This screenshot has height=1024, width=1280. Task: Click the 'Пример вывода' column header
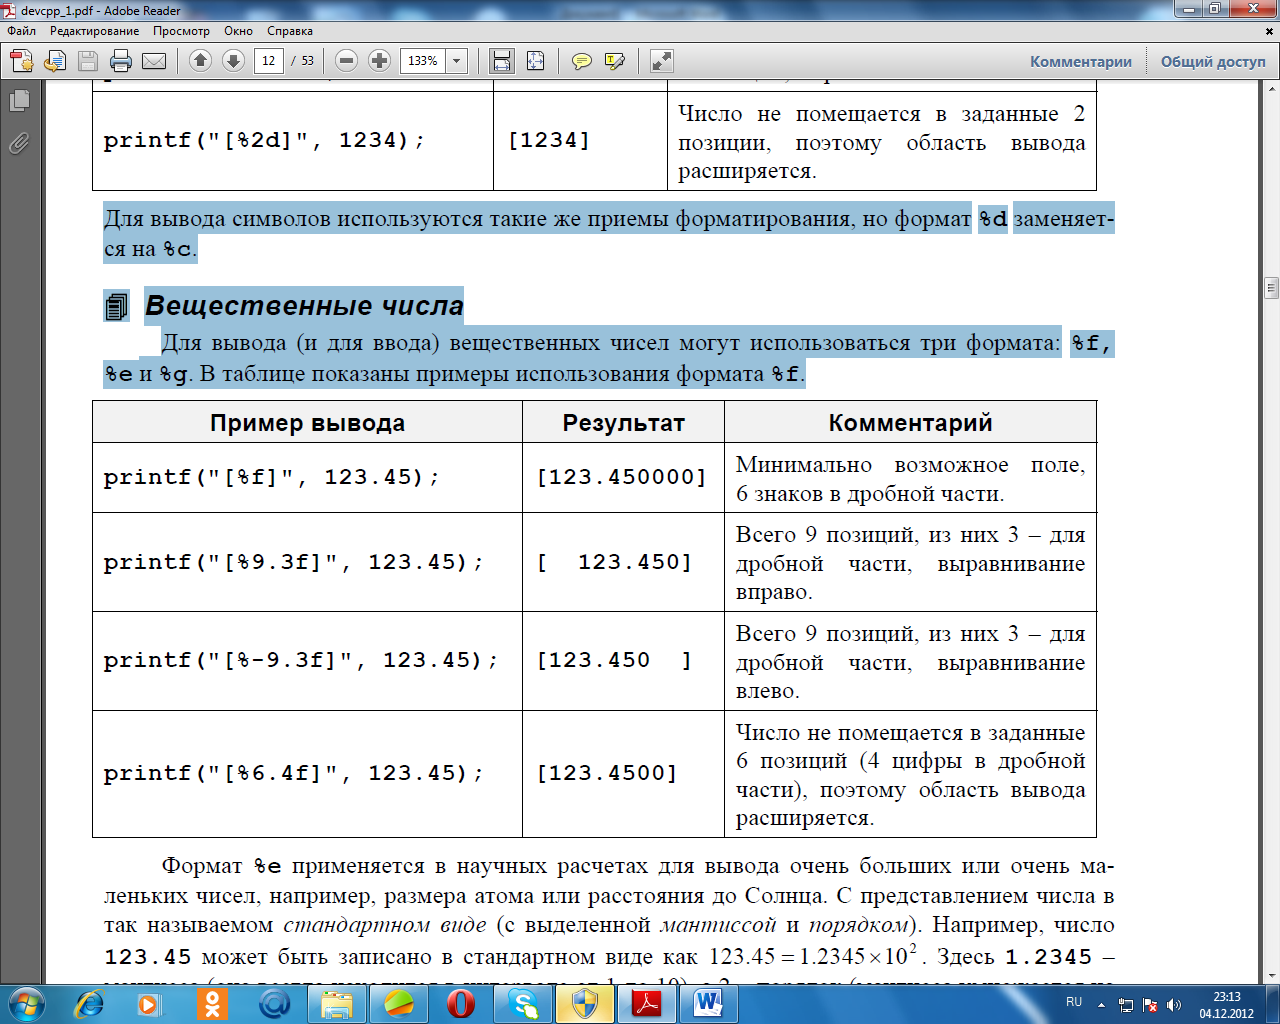click(307, 423)
